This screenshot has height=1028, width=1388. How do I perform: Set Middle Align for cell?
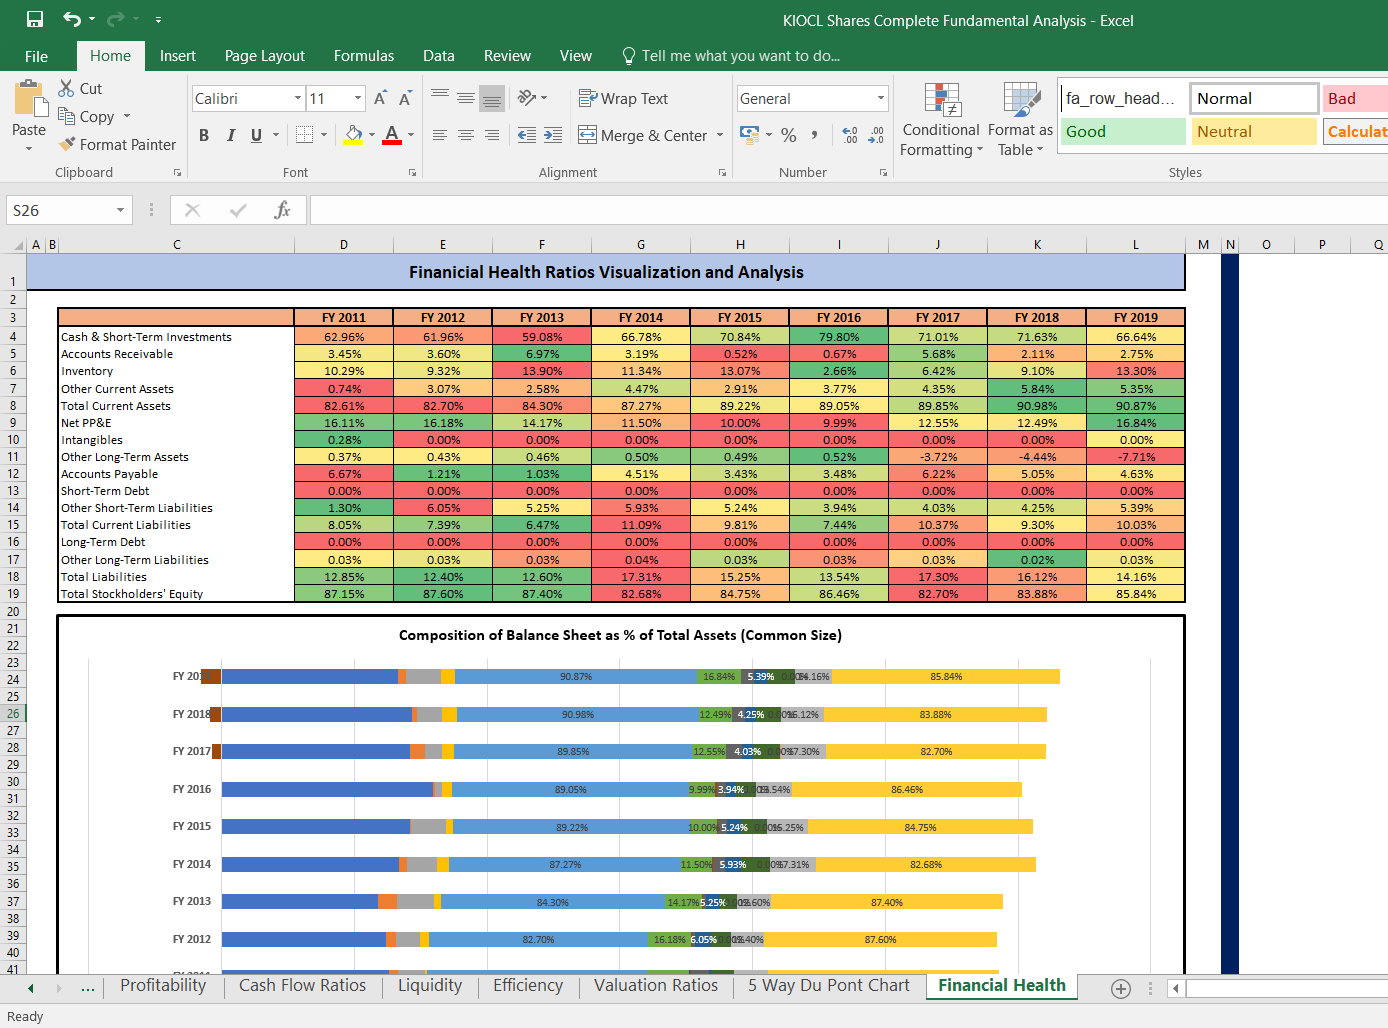click(x=466, y=98)
